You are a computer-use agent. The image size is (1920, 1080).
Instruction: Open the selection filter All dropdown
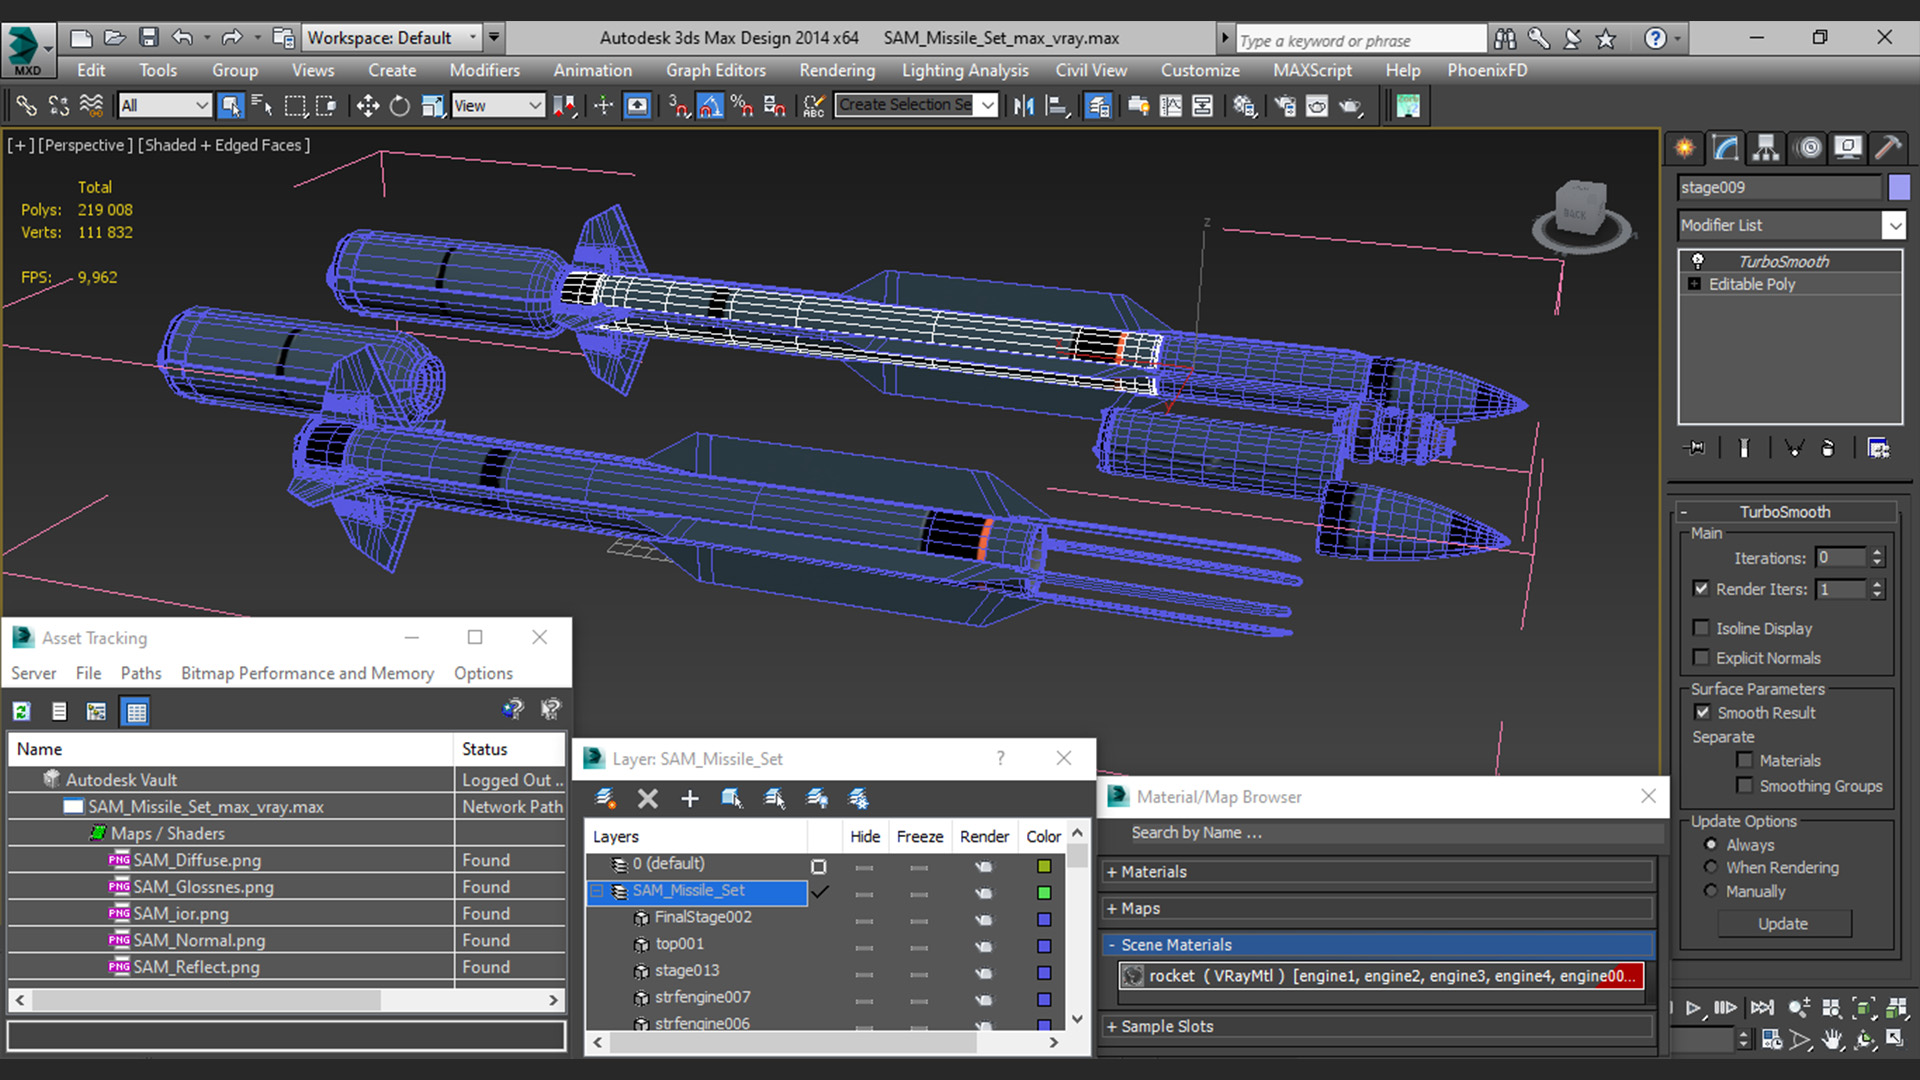tap(164, 105)
